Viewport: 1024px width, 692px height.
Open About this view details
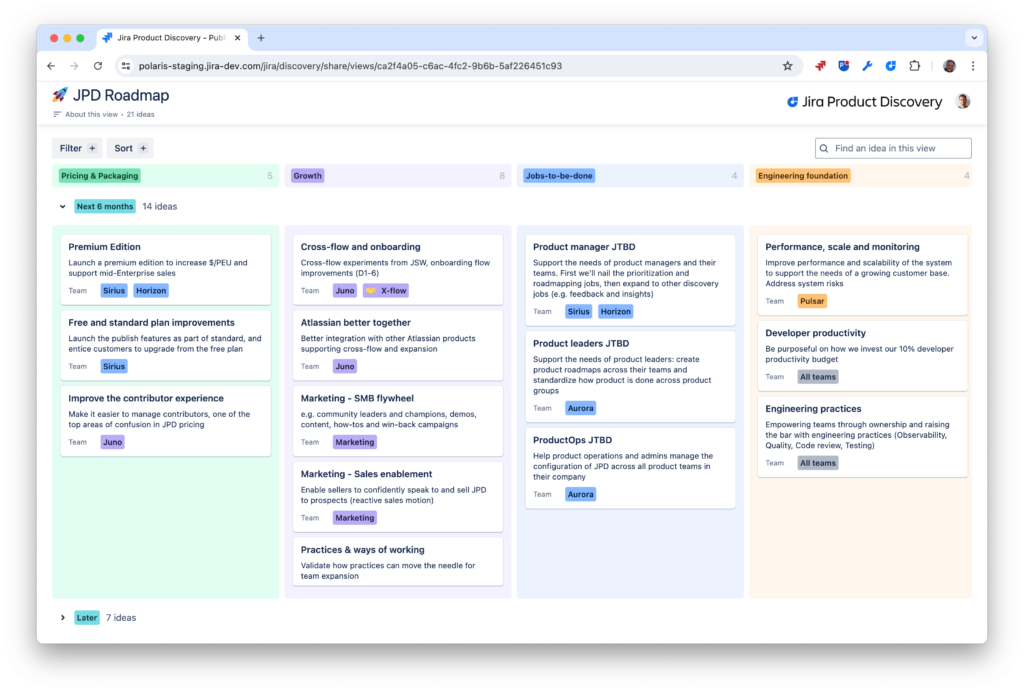click(91, 114)
